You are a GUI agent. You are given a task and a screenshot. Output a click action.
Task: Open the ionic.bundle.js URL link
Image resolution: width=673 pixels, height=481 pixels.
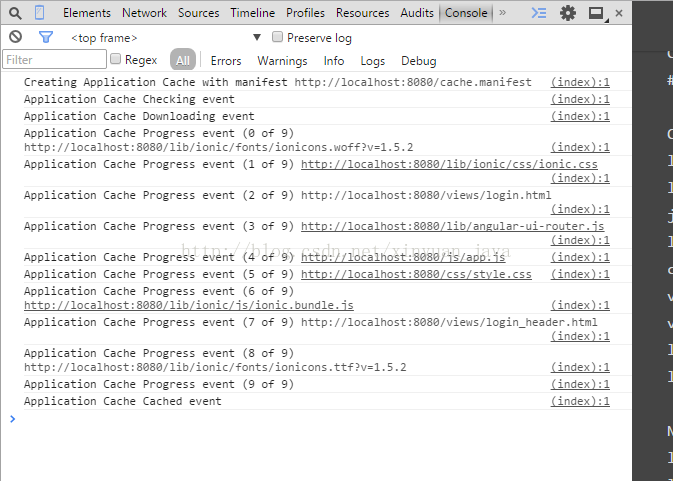[189, 305]
